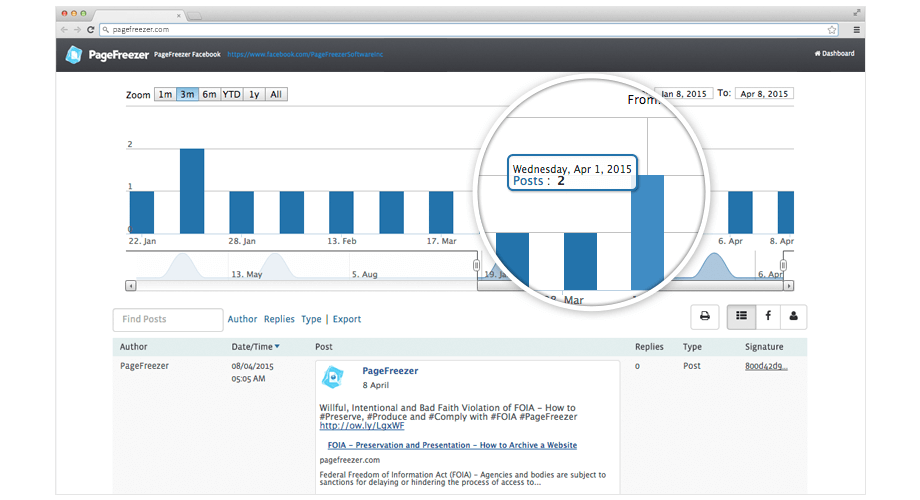
Task: Click the navigator scroll right arrow
Action: point(789,286)
